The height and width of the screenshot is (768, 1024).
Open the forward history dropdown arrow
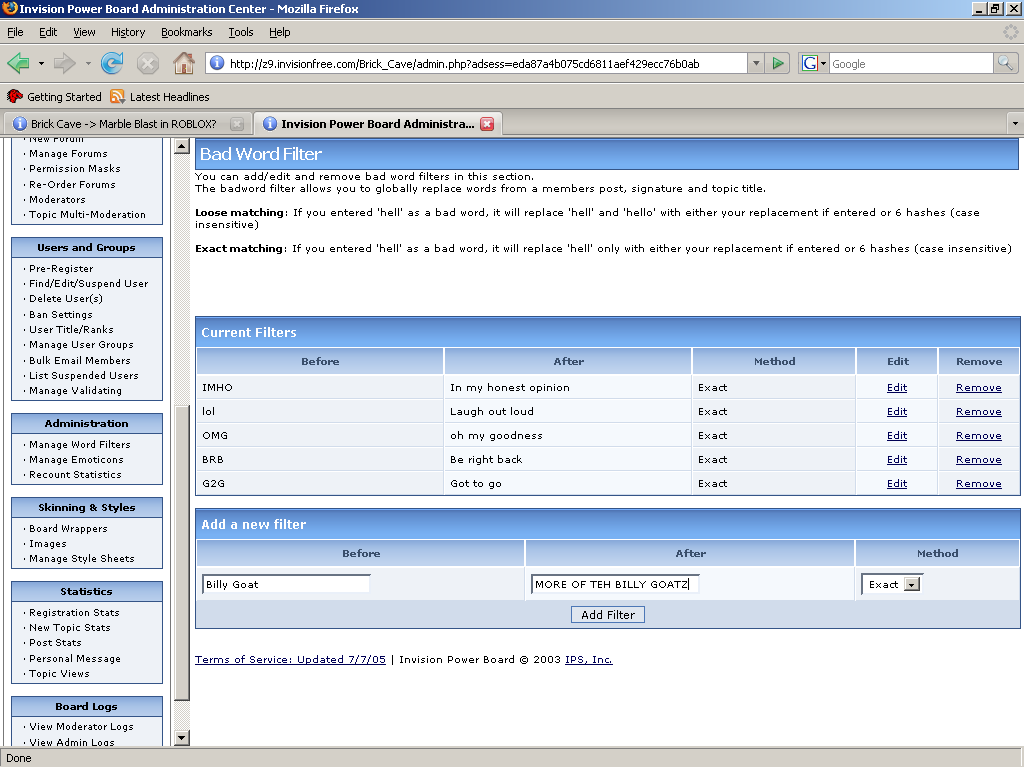88,63
